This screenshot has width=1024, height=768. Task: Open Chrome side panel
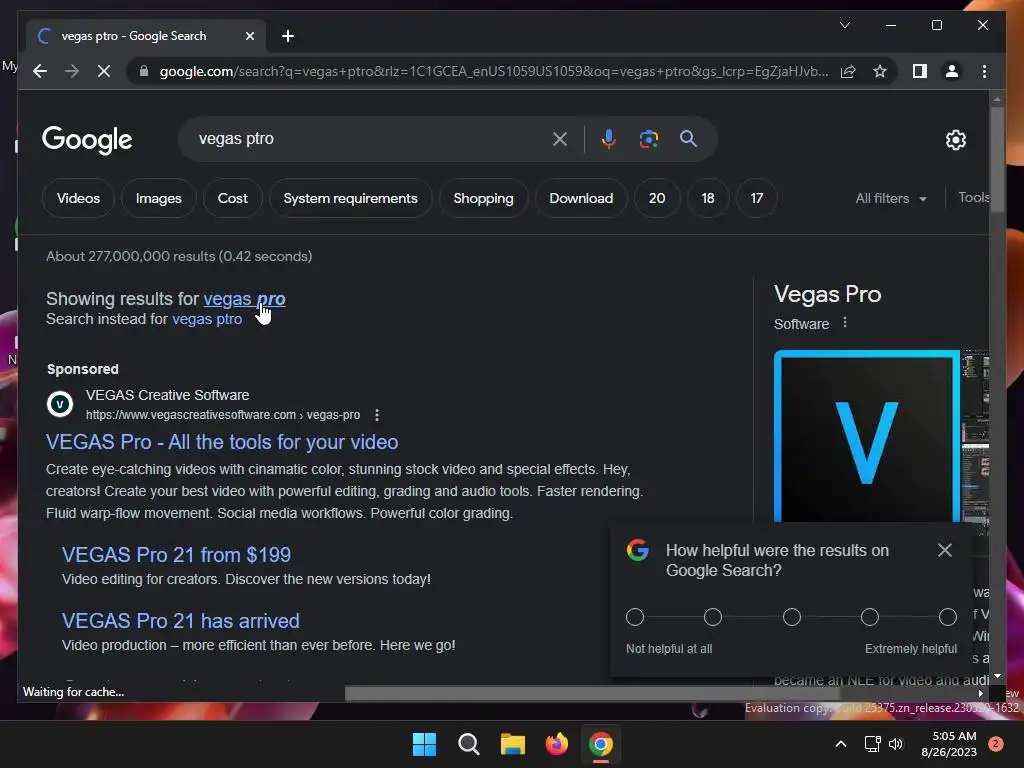point(920,71)
